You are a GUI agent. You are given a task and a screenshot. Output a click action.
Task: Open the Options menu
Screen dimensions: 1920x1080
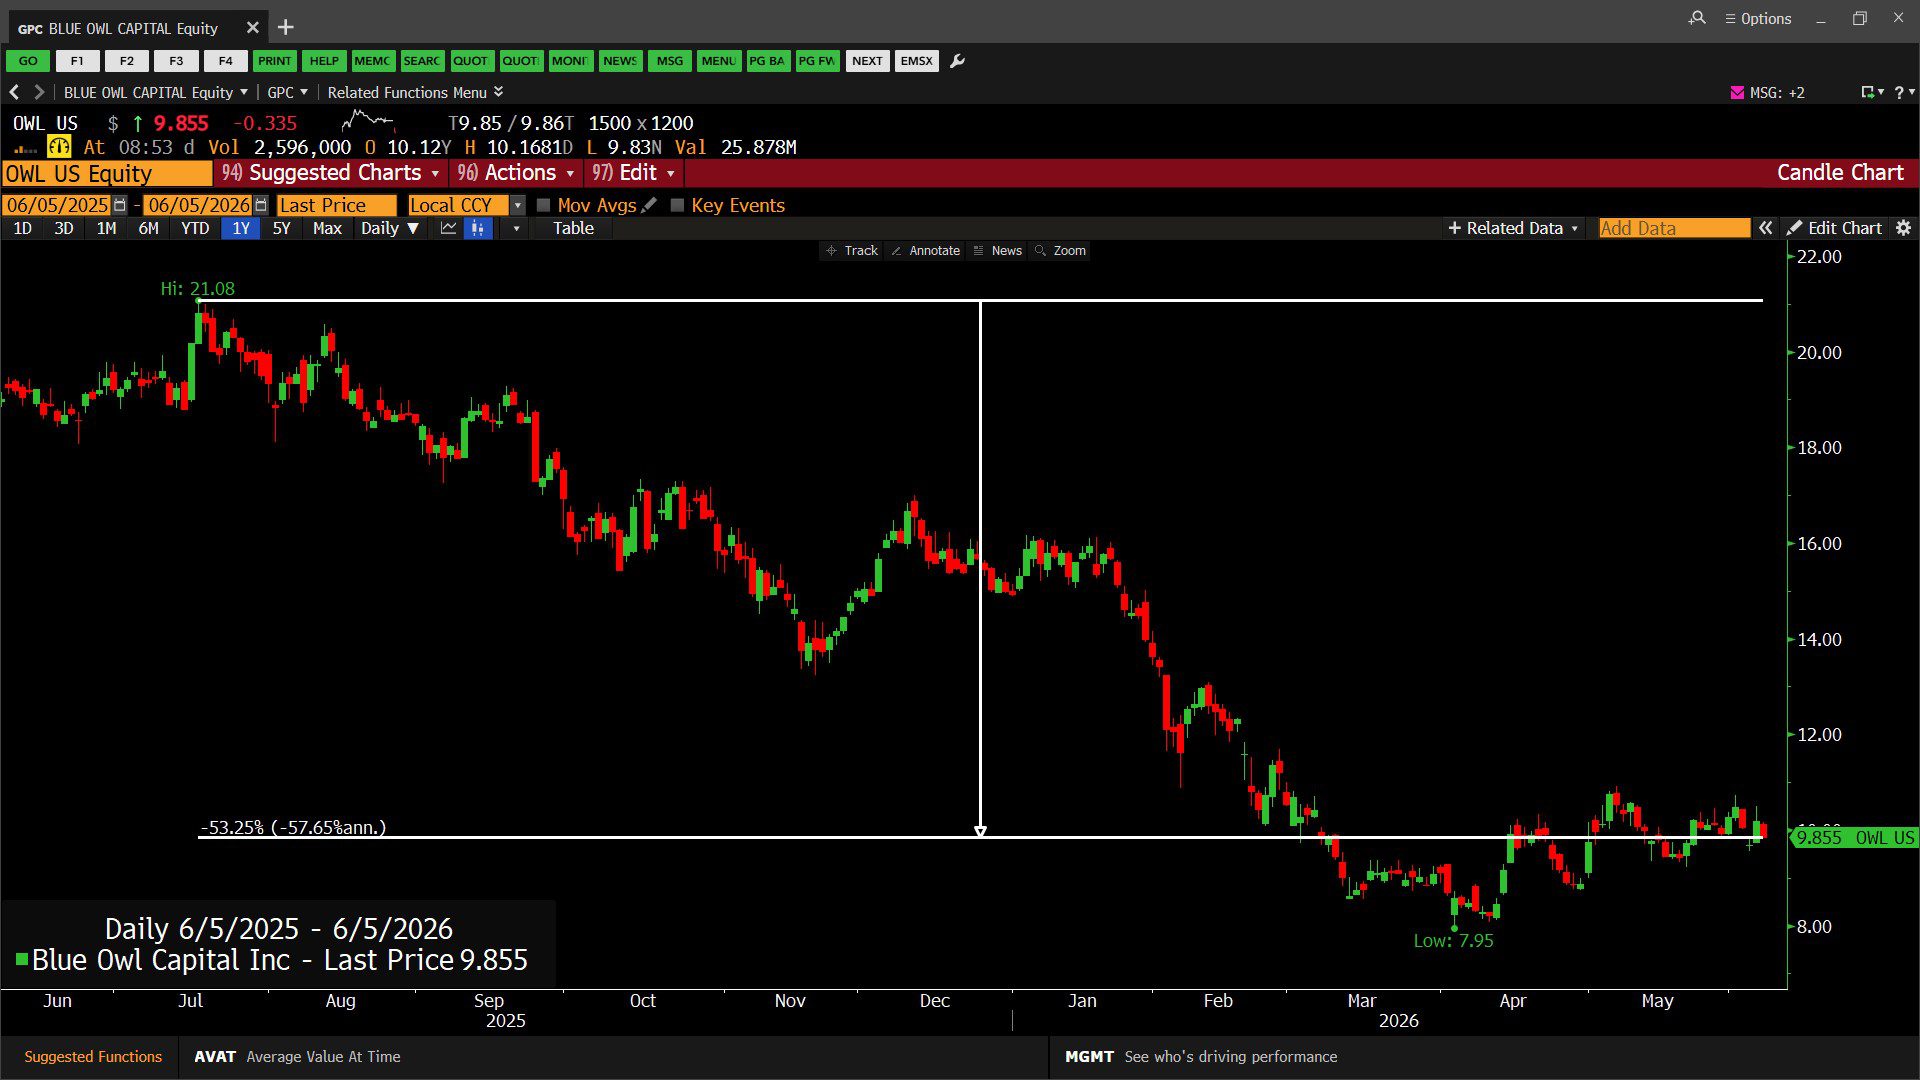point(1758,18)
